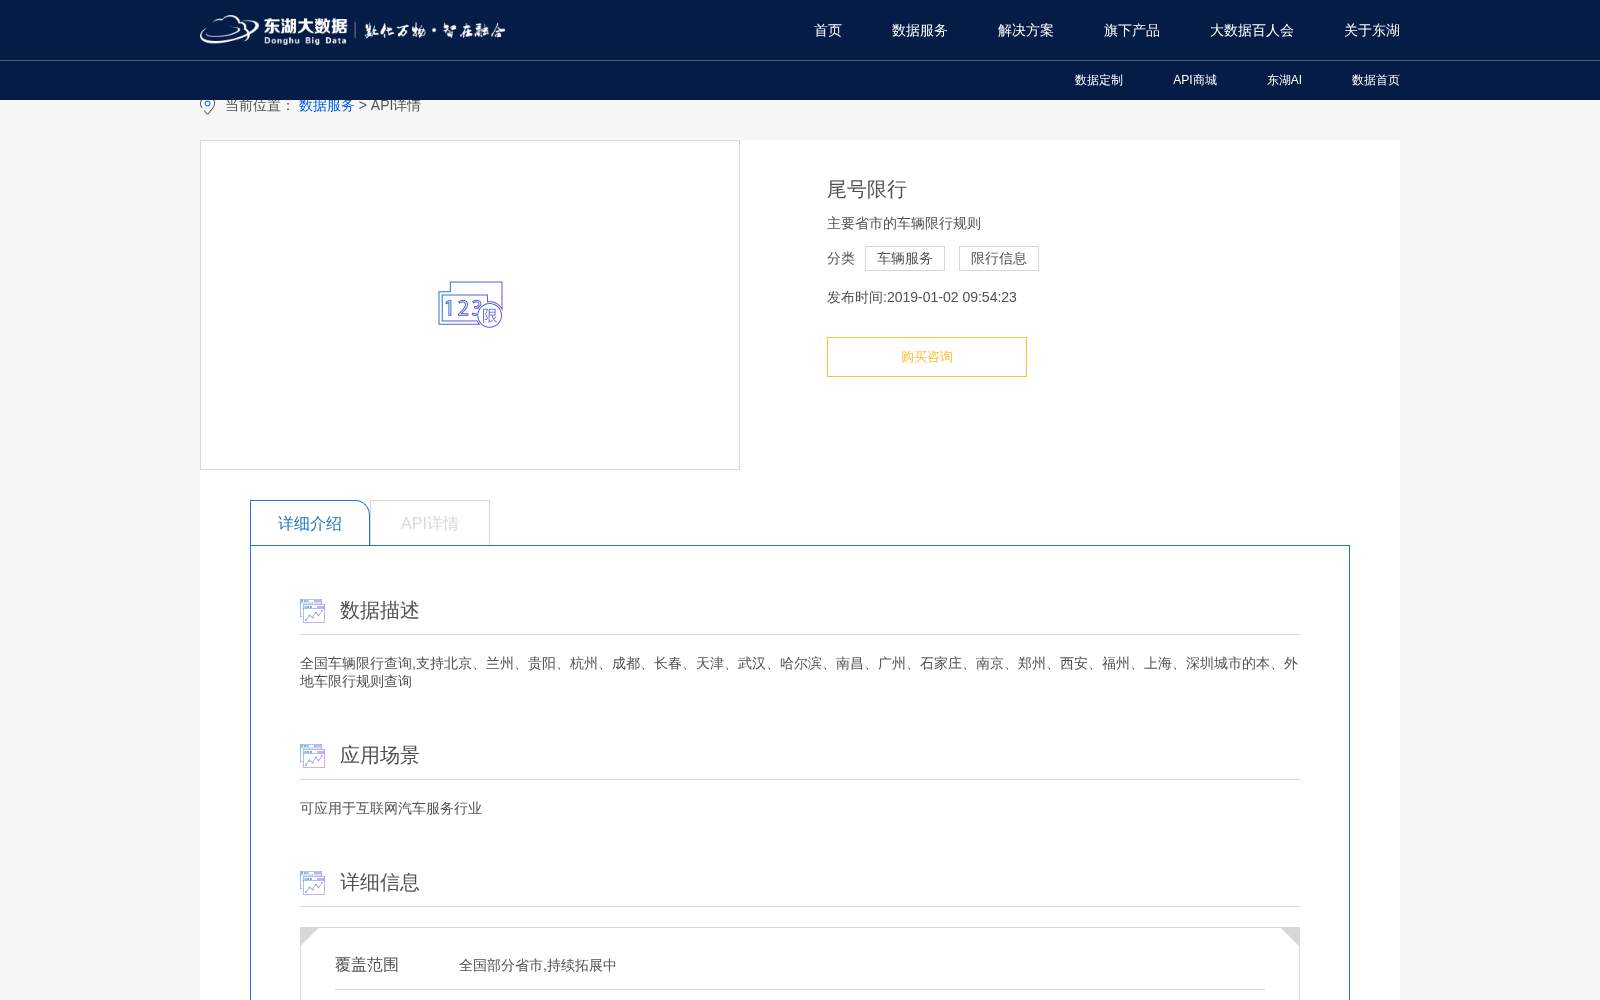Image resolution: width=1600 pixels, height=1000 pixels.
Task: Click the Donghu Big Data logo
Action: coord(352,30)
